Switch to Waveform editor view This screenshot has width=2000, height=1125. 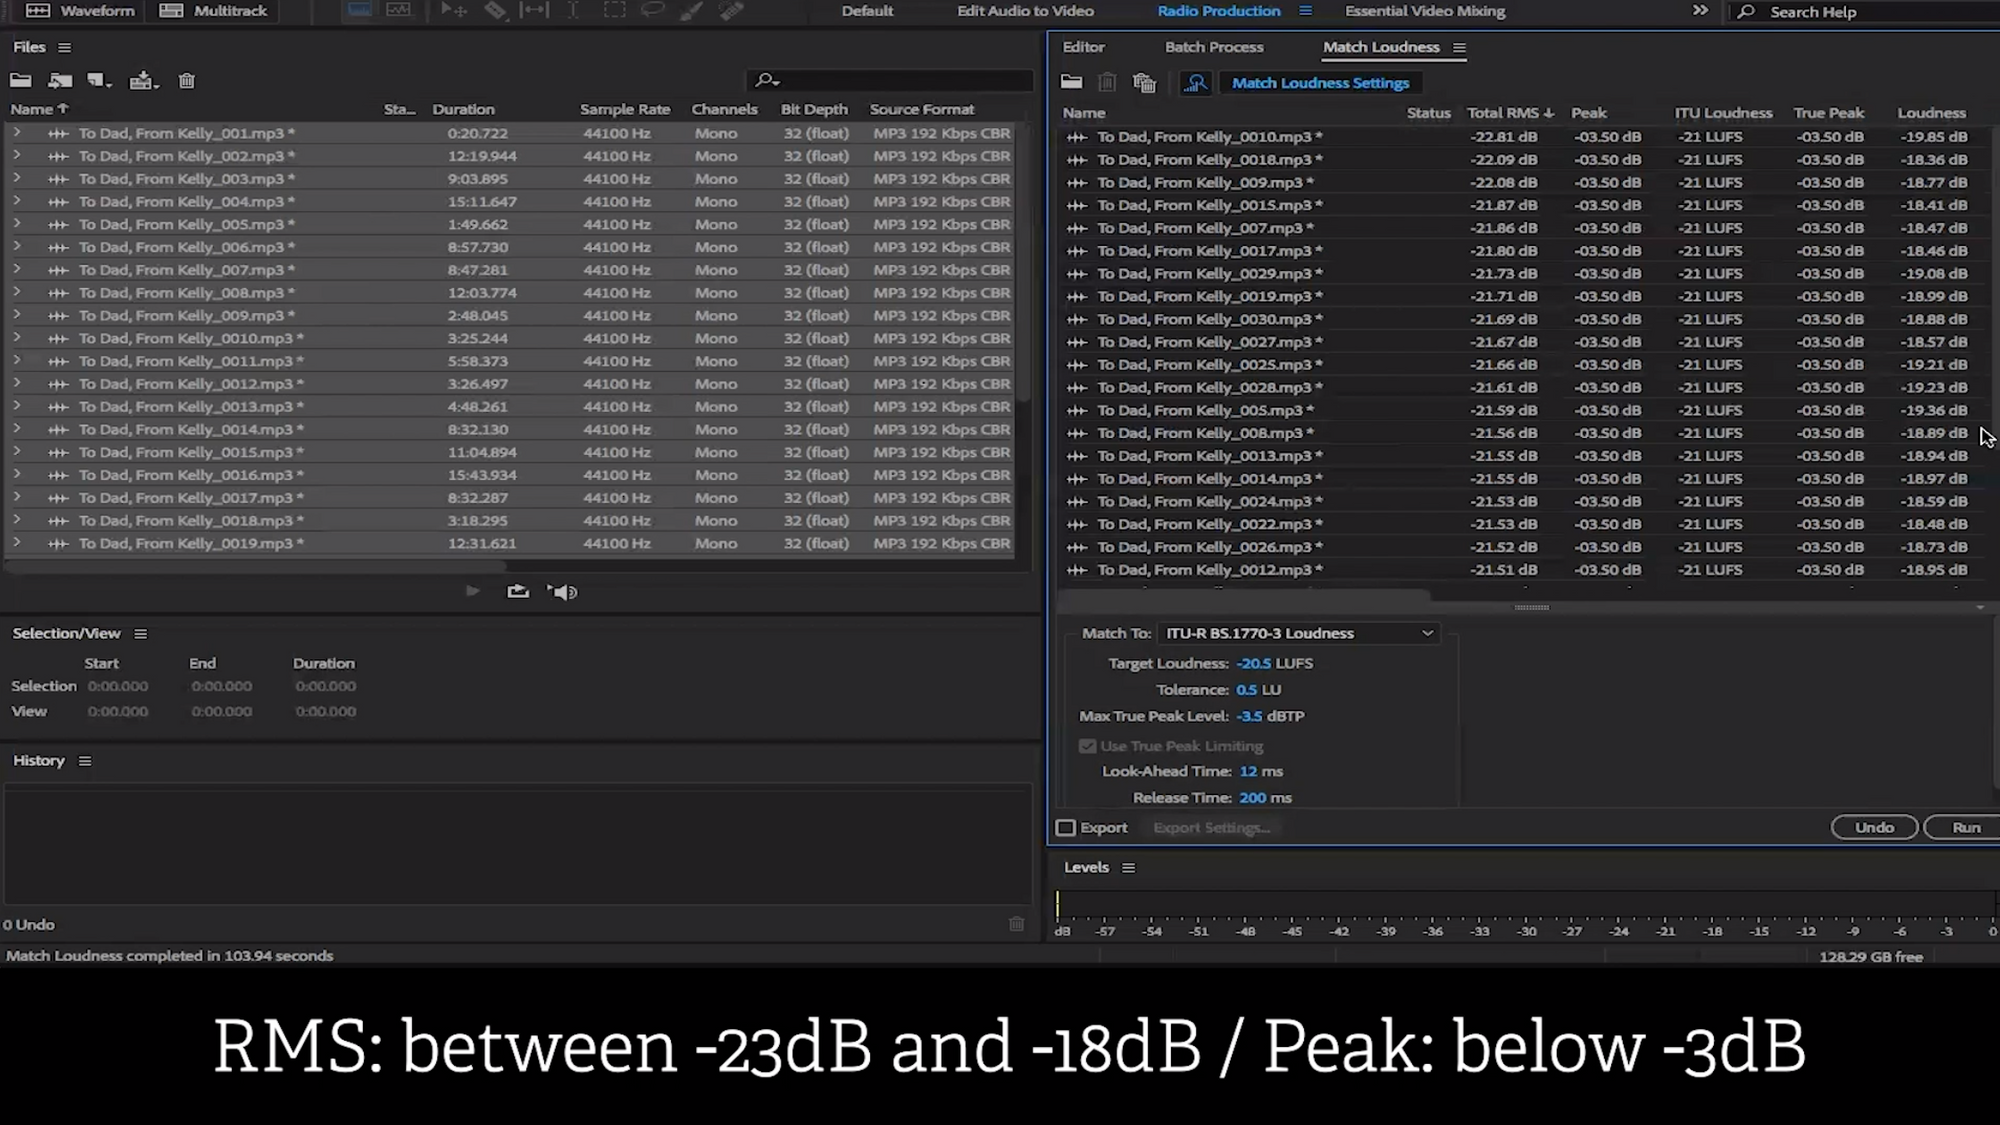80,11
